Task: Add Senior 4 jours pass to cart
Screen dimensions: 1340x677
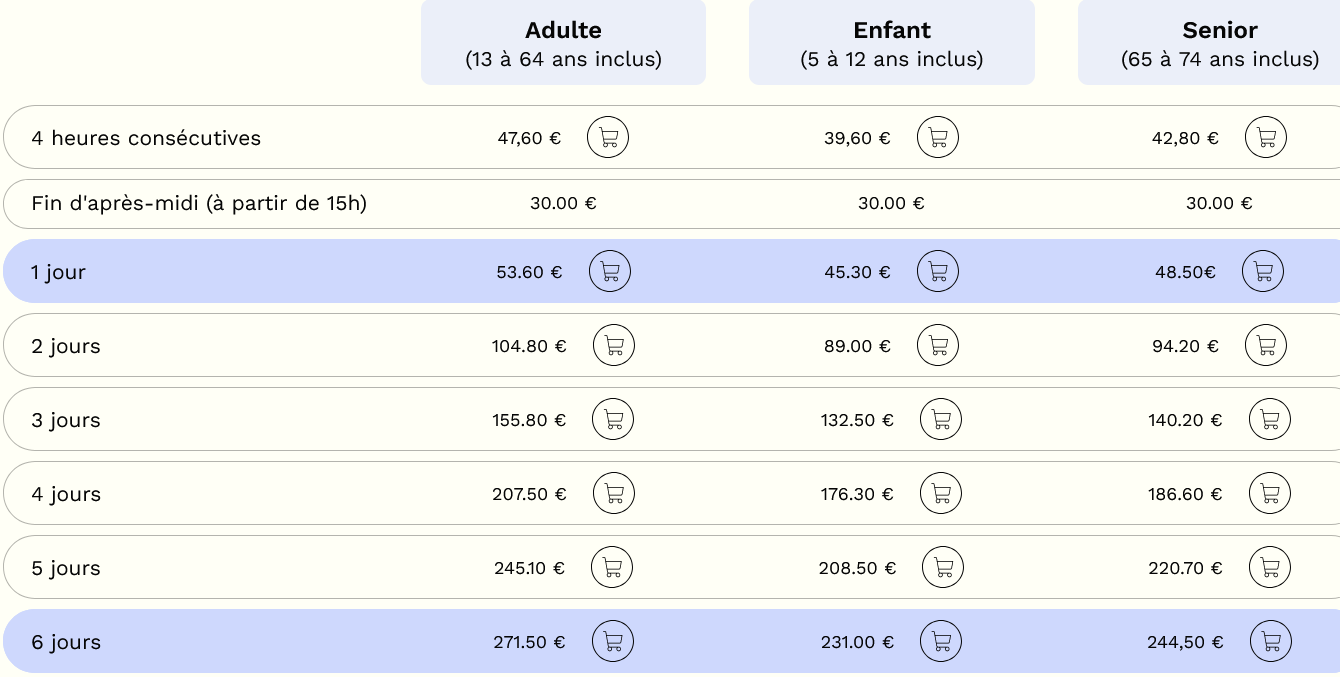Action: click(1270, 494)
